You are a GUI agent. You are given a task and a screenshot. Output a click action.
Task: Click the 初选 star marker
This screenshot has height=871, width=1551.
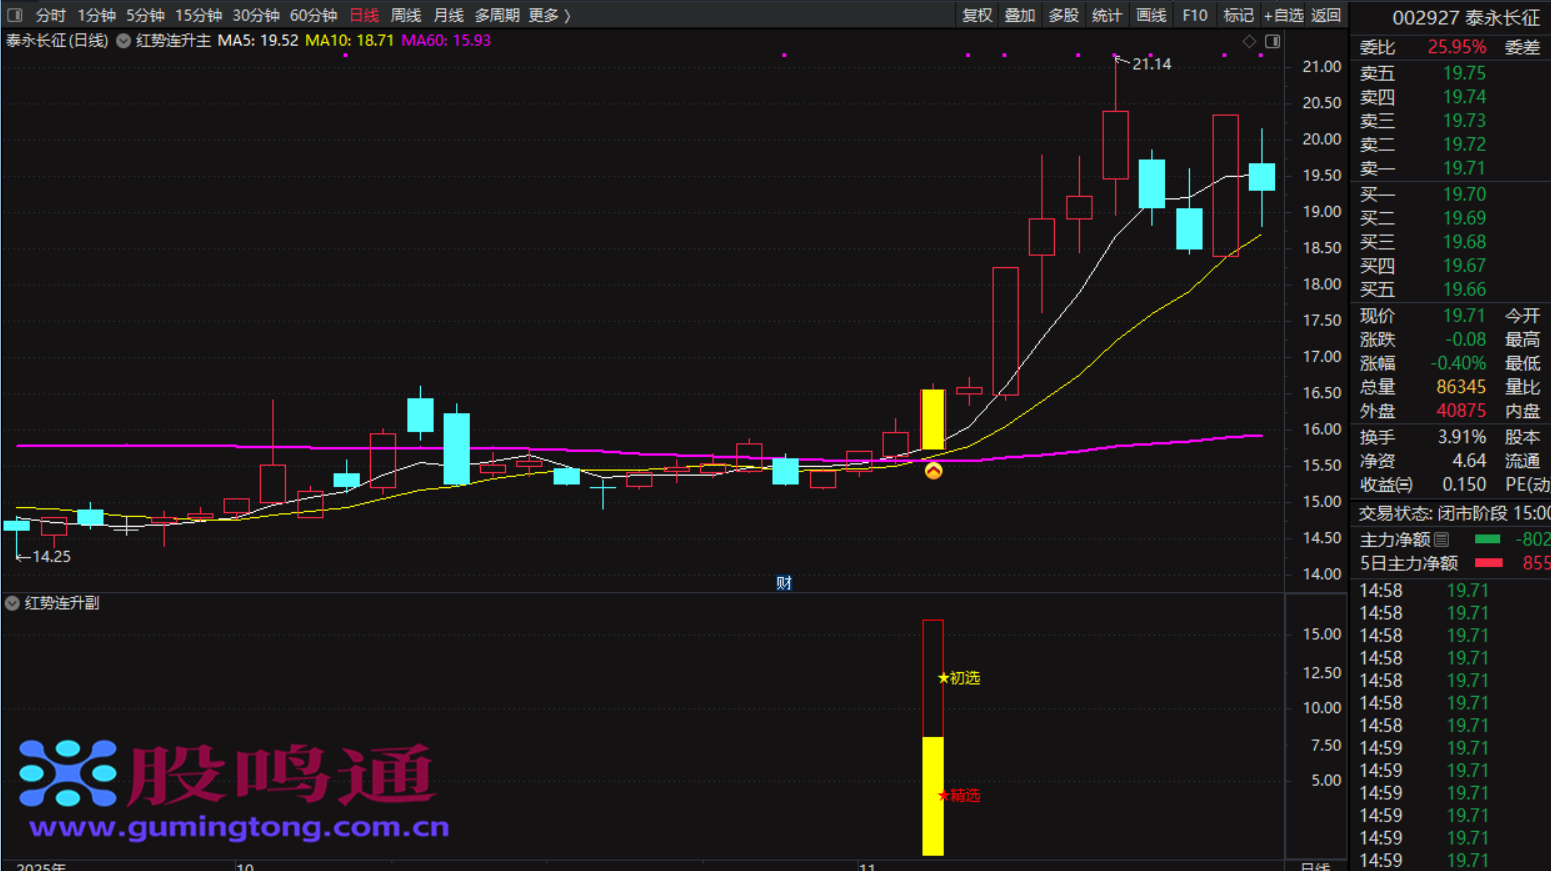[x=958, y=678]
